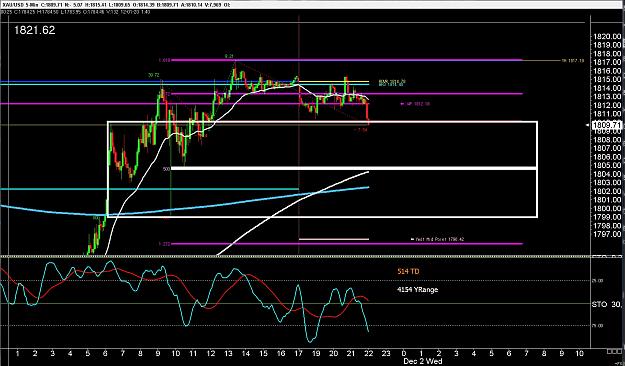The width and height of the screenshot is (625, 366).
Task: Click hour 23 on the time axis
Action: [386, 354]
